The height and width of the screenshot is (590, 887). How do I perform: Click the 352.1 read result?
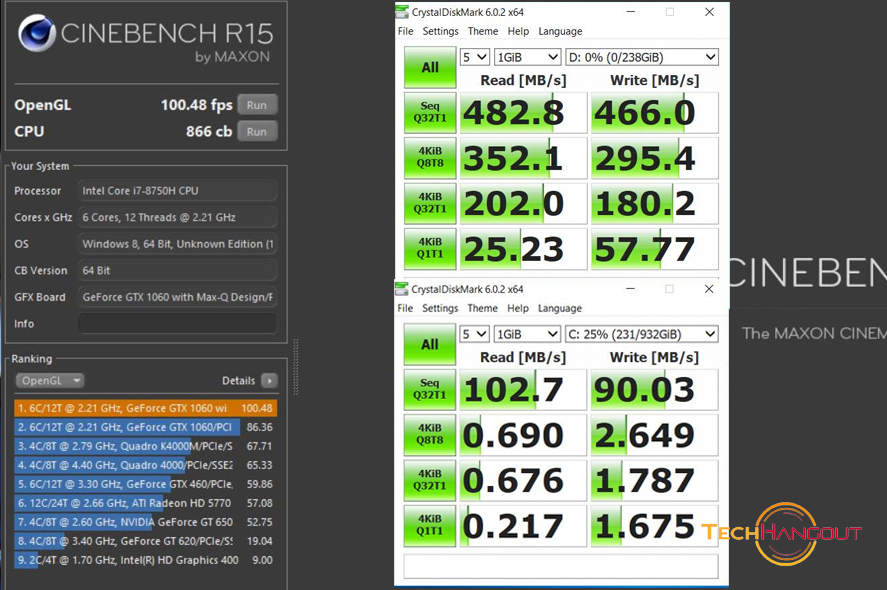523,158
